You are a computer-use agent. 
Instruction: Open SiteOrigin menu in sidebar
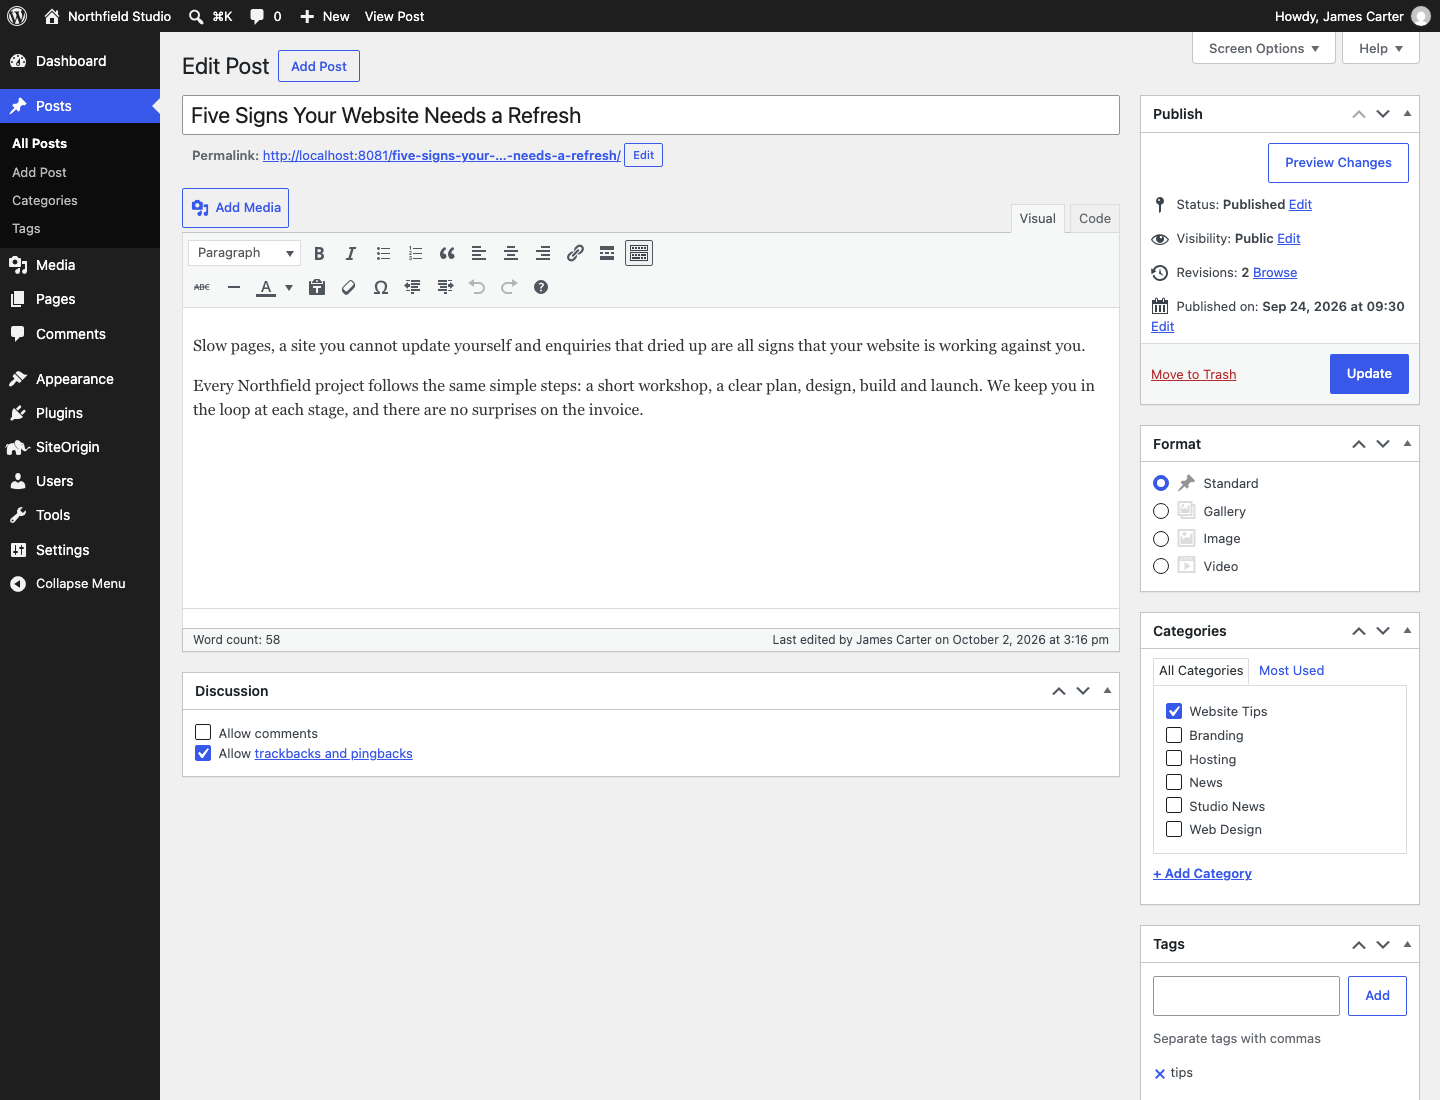(80, 447)
